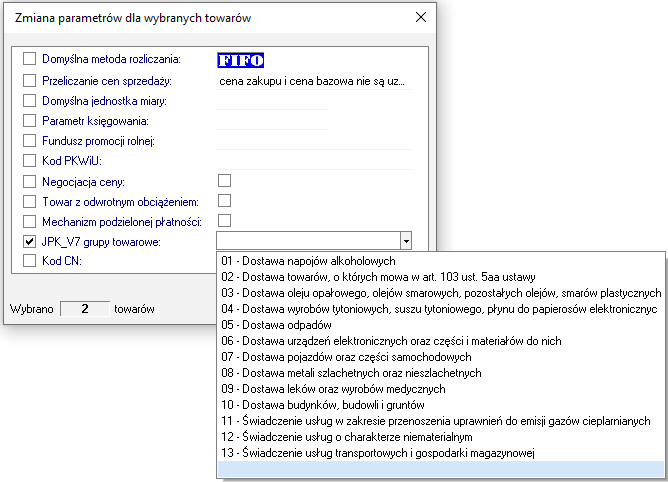668x482 pixels.
Task: Click the Parametr księgowania value field
Action: [x=271, y=121]
